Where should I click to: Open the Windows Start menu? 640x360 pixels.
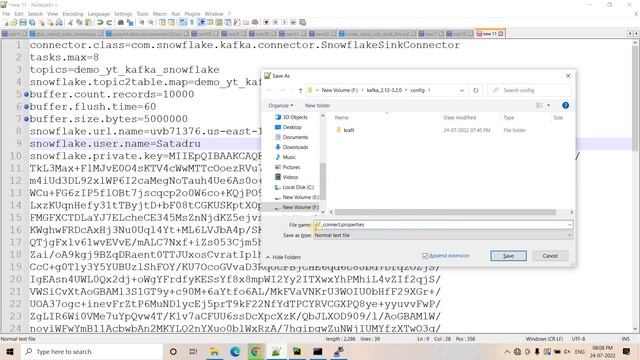coord(10,351)
